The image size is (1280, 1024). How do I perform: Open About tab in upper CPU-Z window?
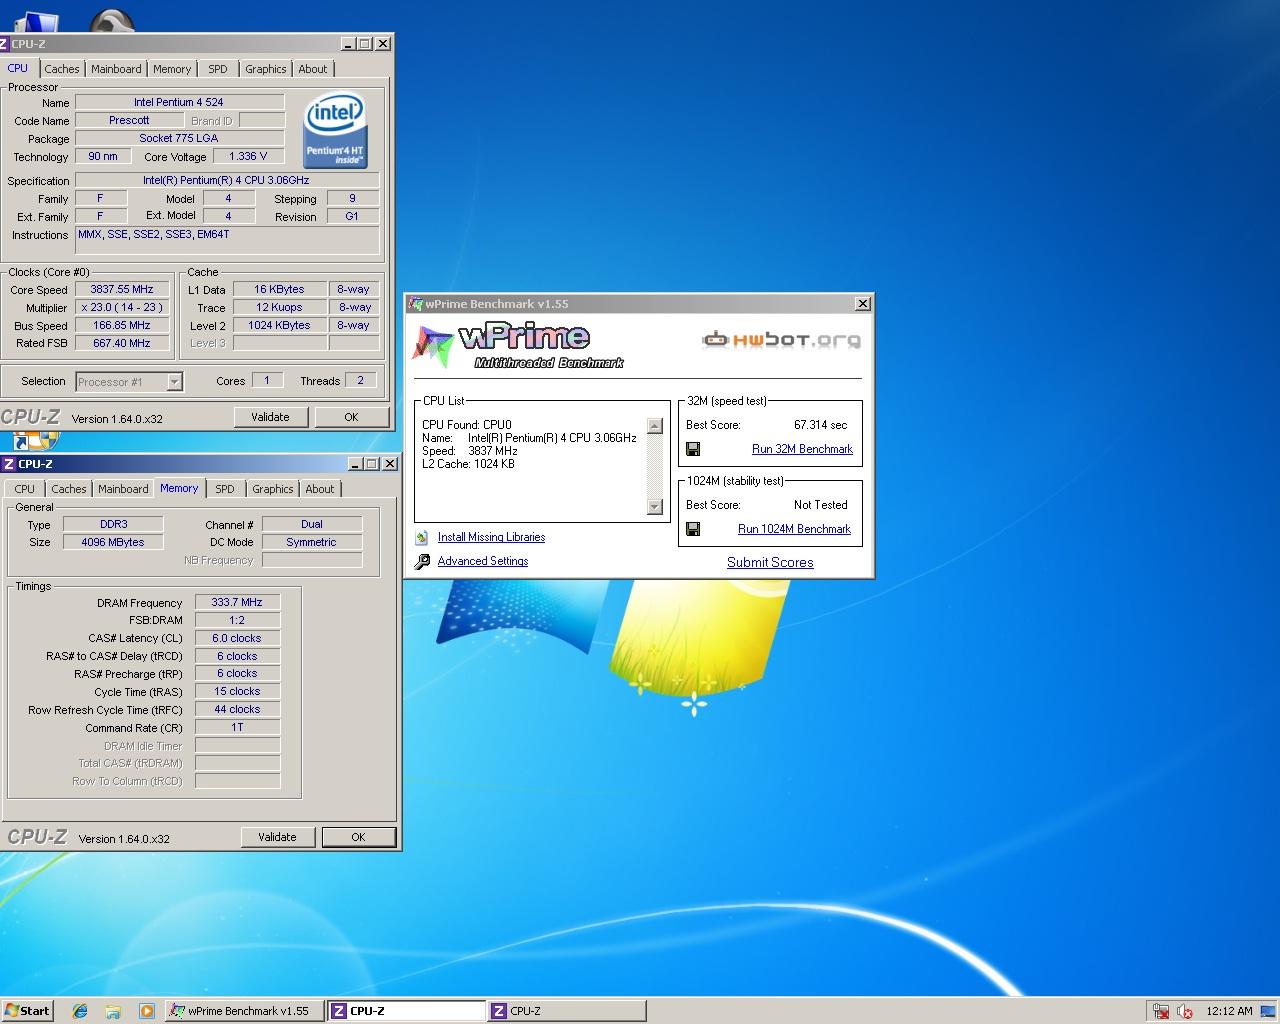click(x=313, y=69)
